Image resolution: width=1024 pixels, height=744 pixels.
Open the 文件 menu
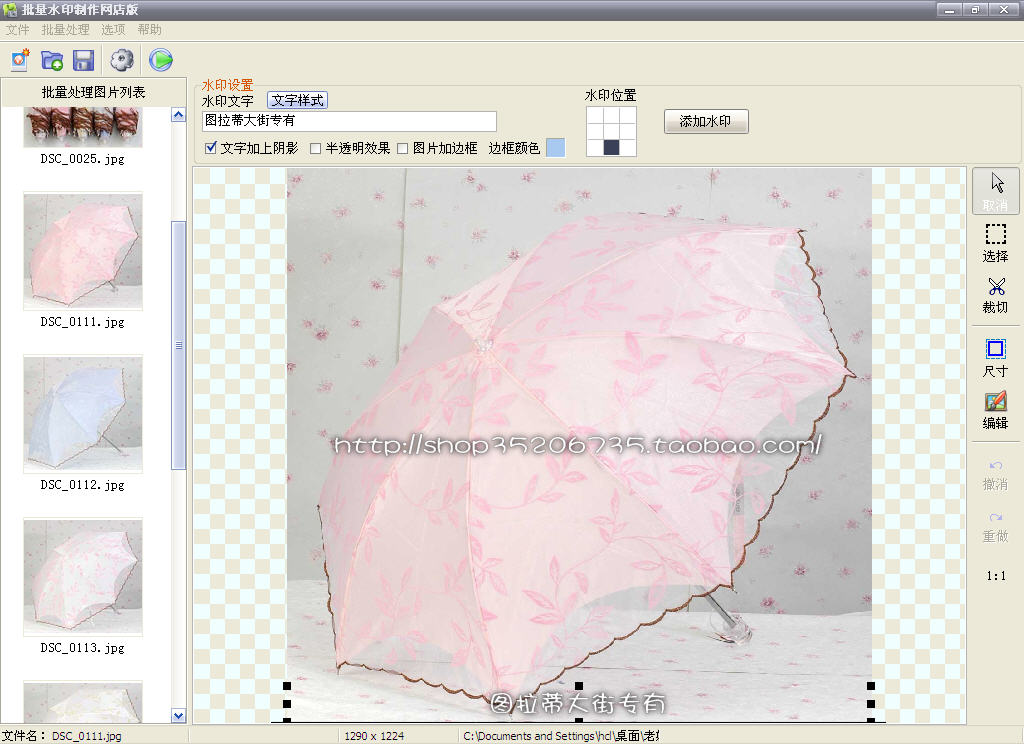(18, 30)
